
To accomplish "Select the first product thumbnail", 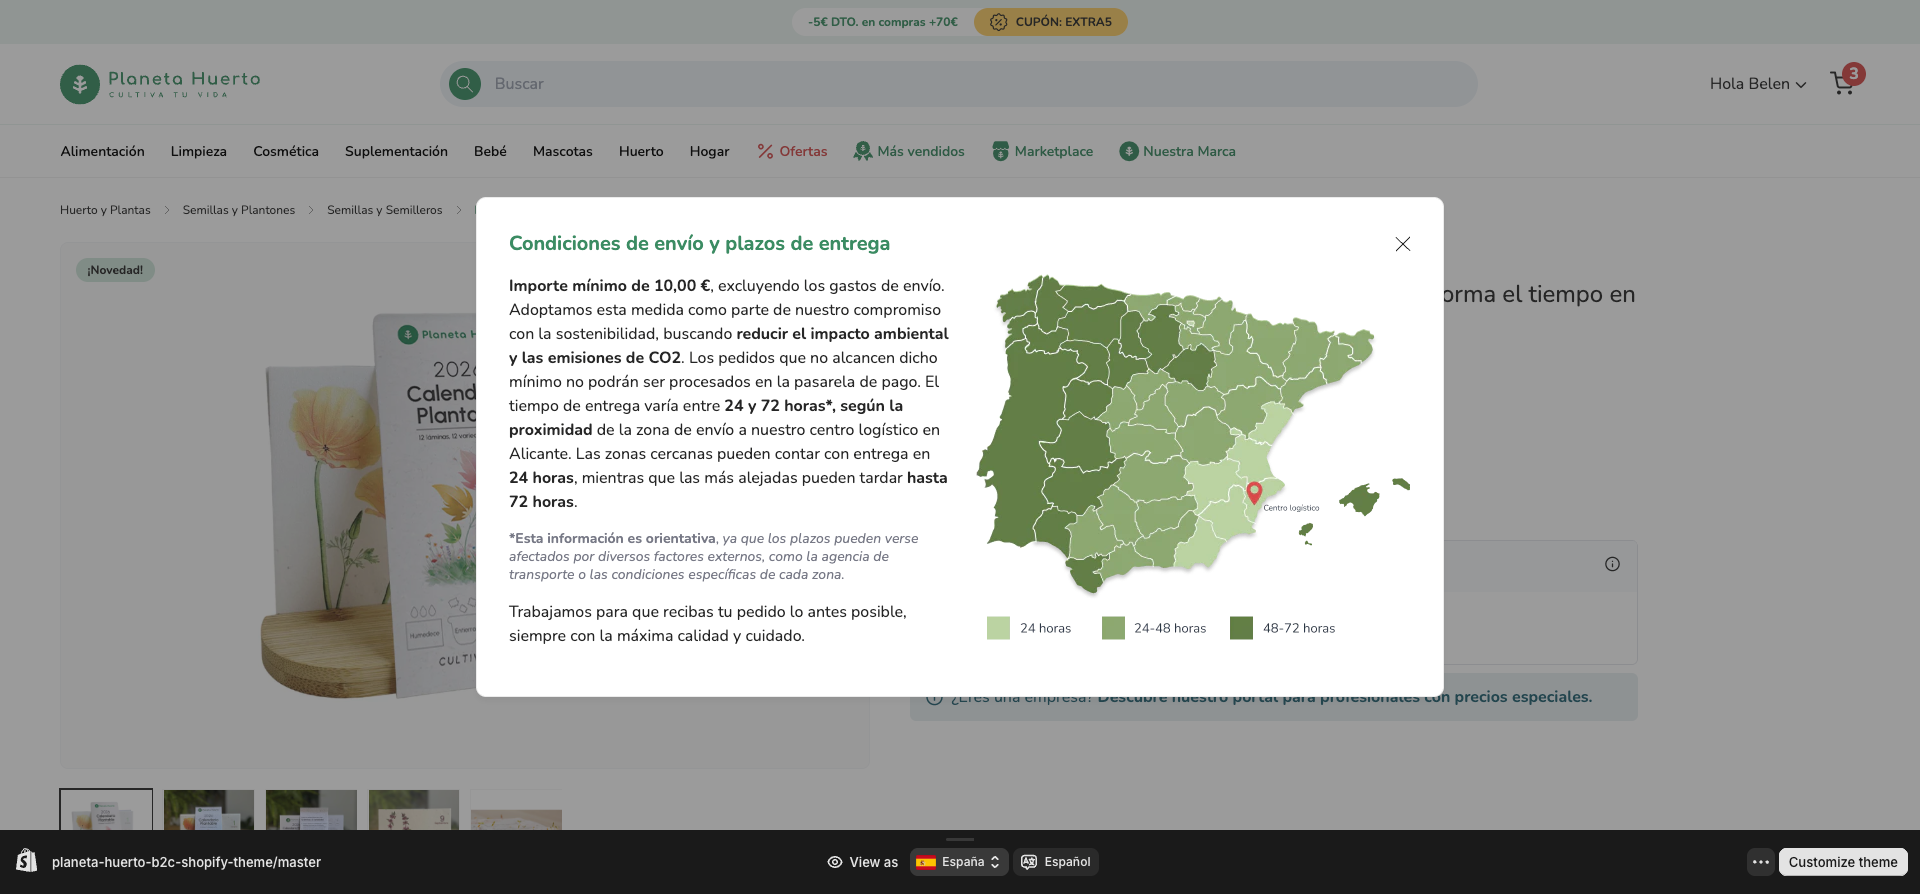I will pos(106,809).
